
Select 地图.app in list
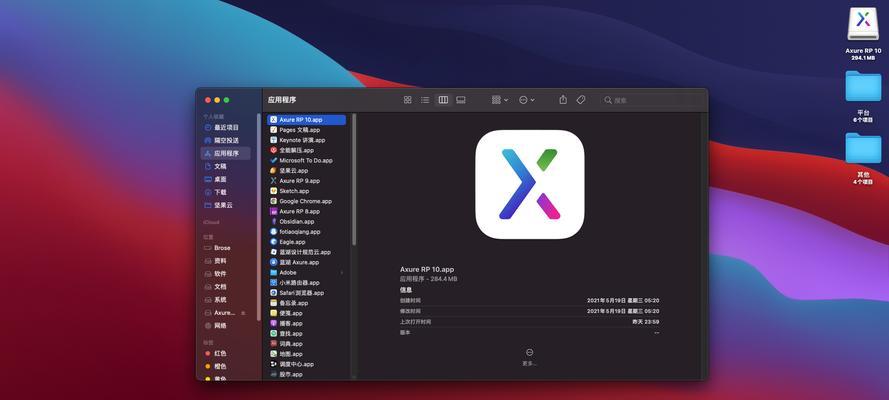pos(307,354)
